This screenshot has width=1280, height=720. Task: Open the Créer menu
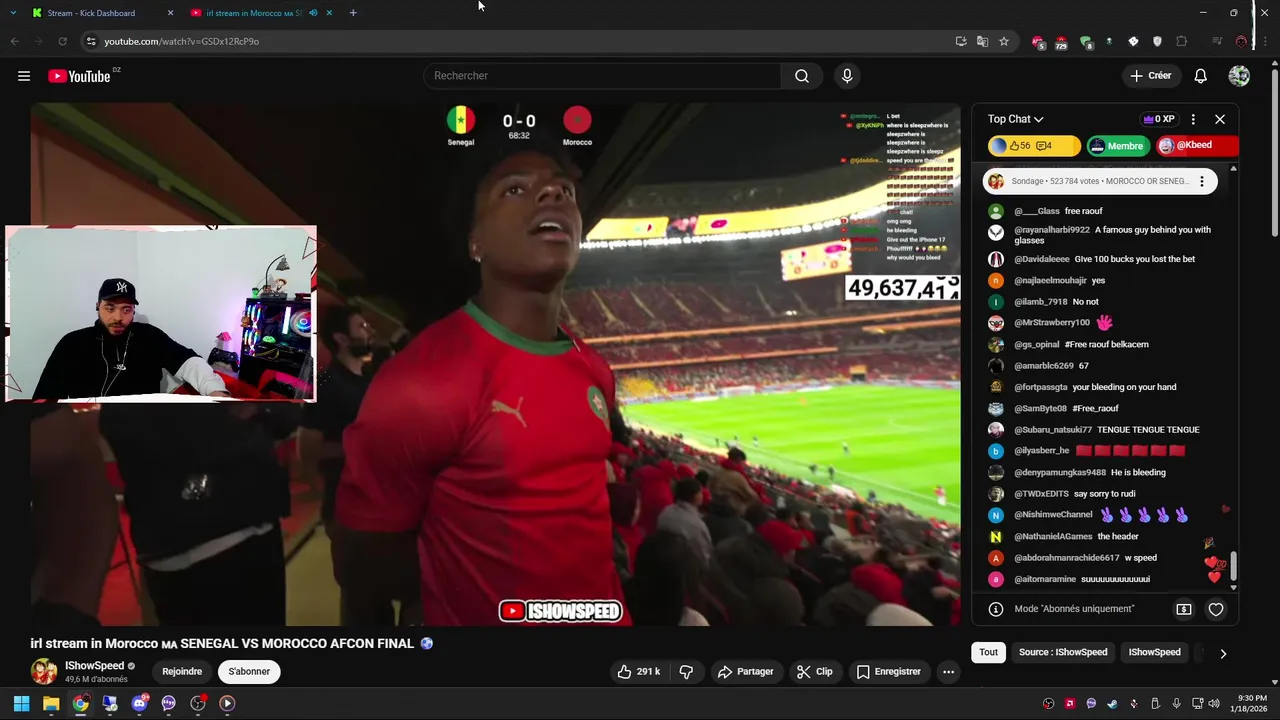1150,76
